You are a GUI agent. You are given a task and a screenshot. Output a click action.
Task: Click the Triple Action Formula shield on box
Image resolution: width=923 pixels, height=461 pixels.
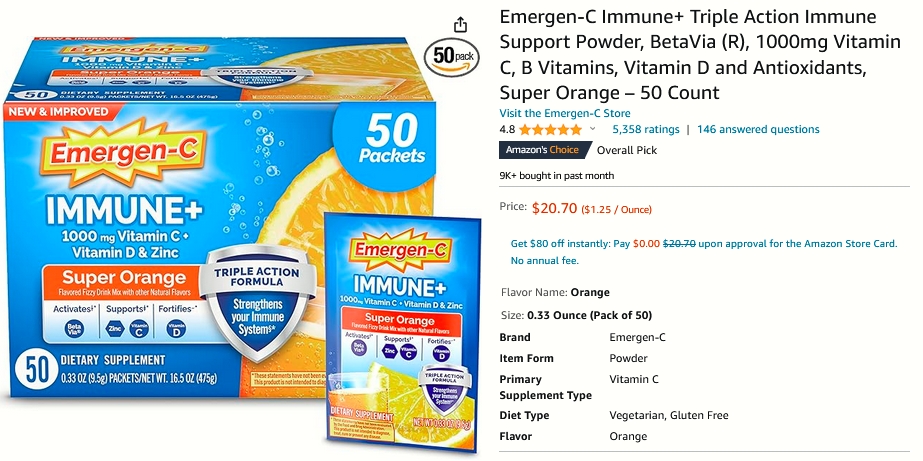257,302
